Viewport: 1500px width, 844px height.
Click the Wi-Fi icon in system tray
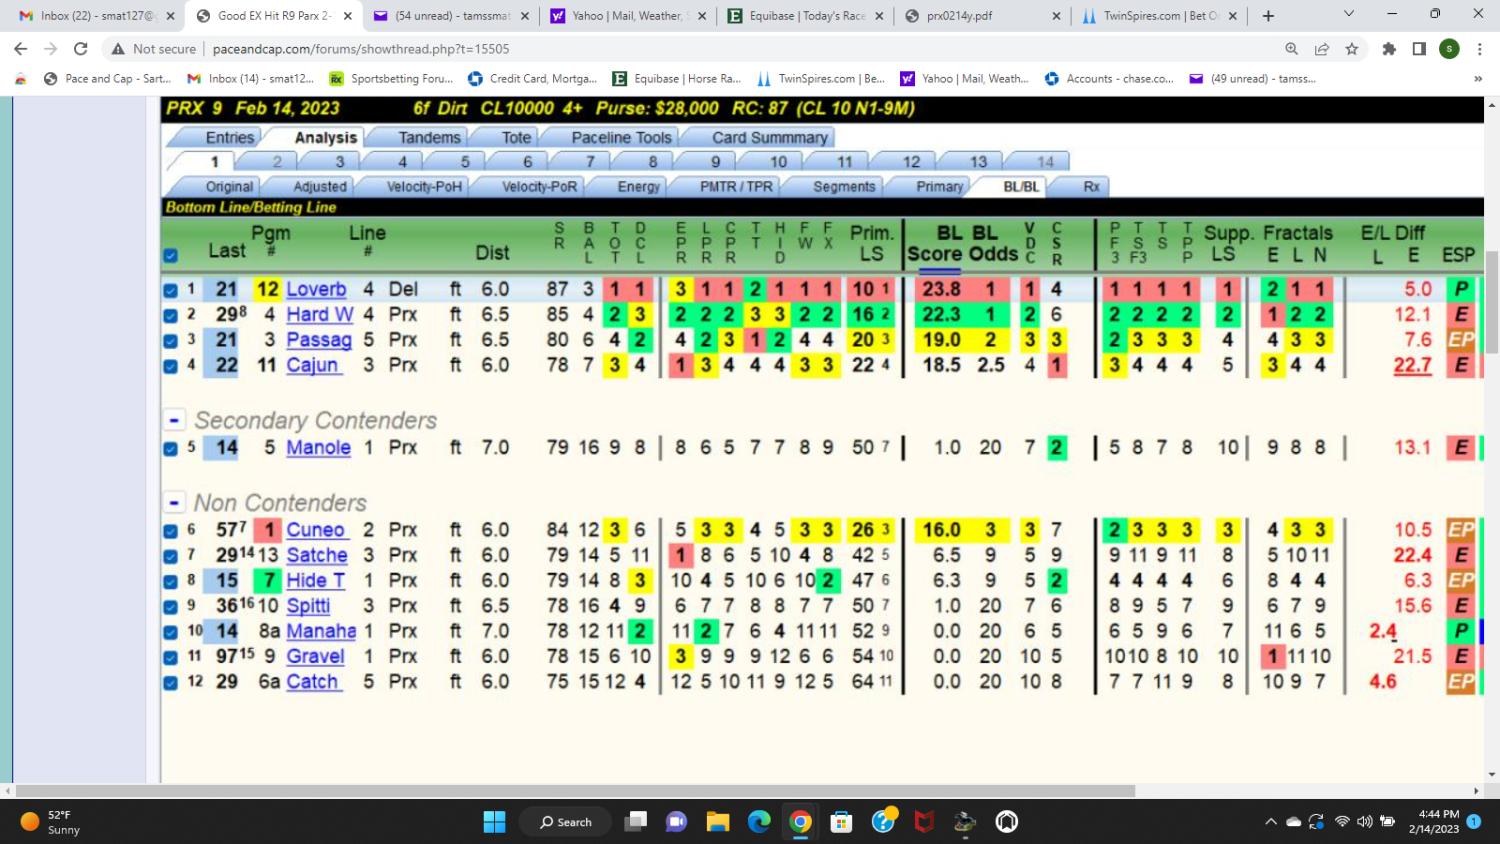point(1342,821)
